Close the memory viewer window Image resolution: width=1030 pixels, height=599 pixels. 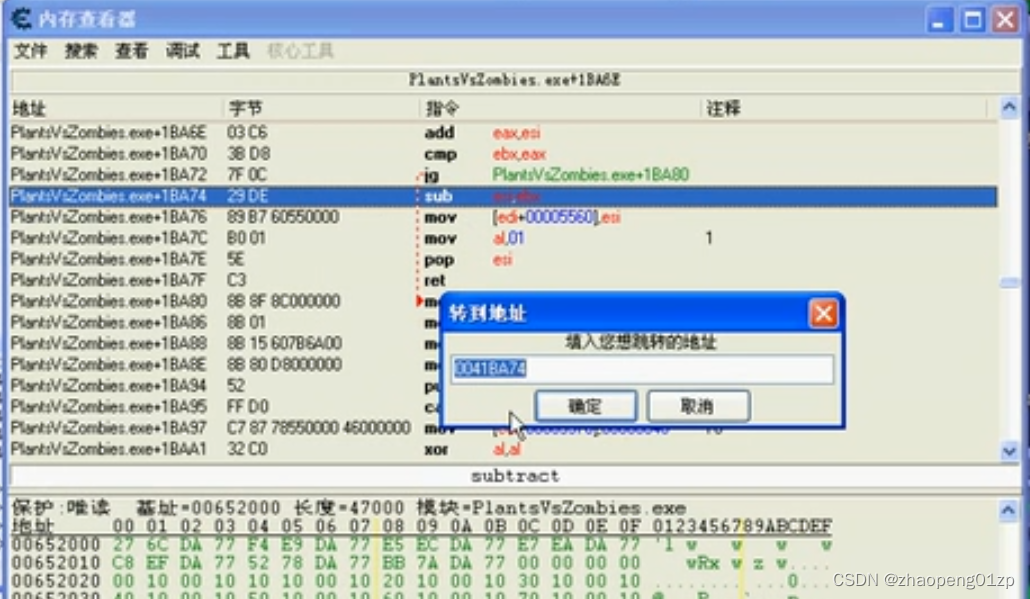coord(1006,19)
